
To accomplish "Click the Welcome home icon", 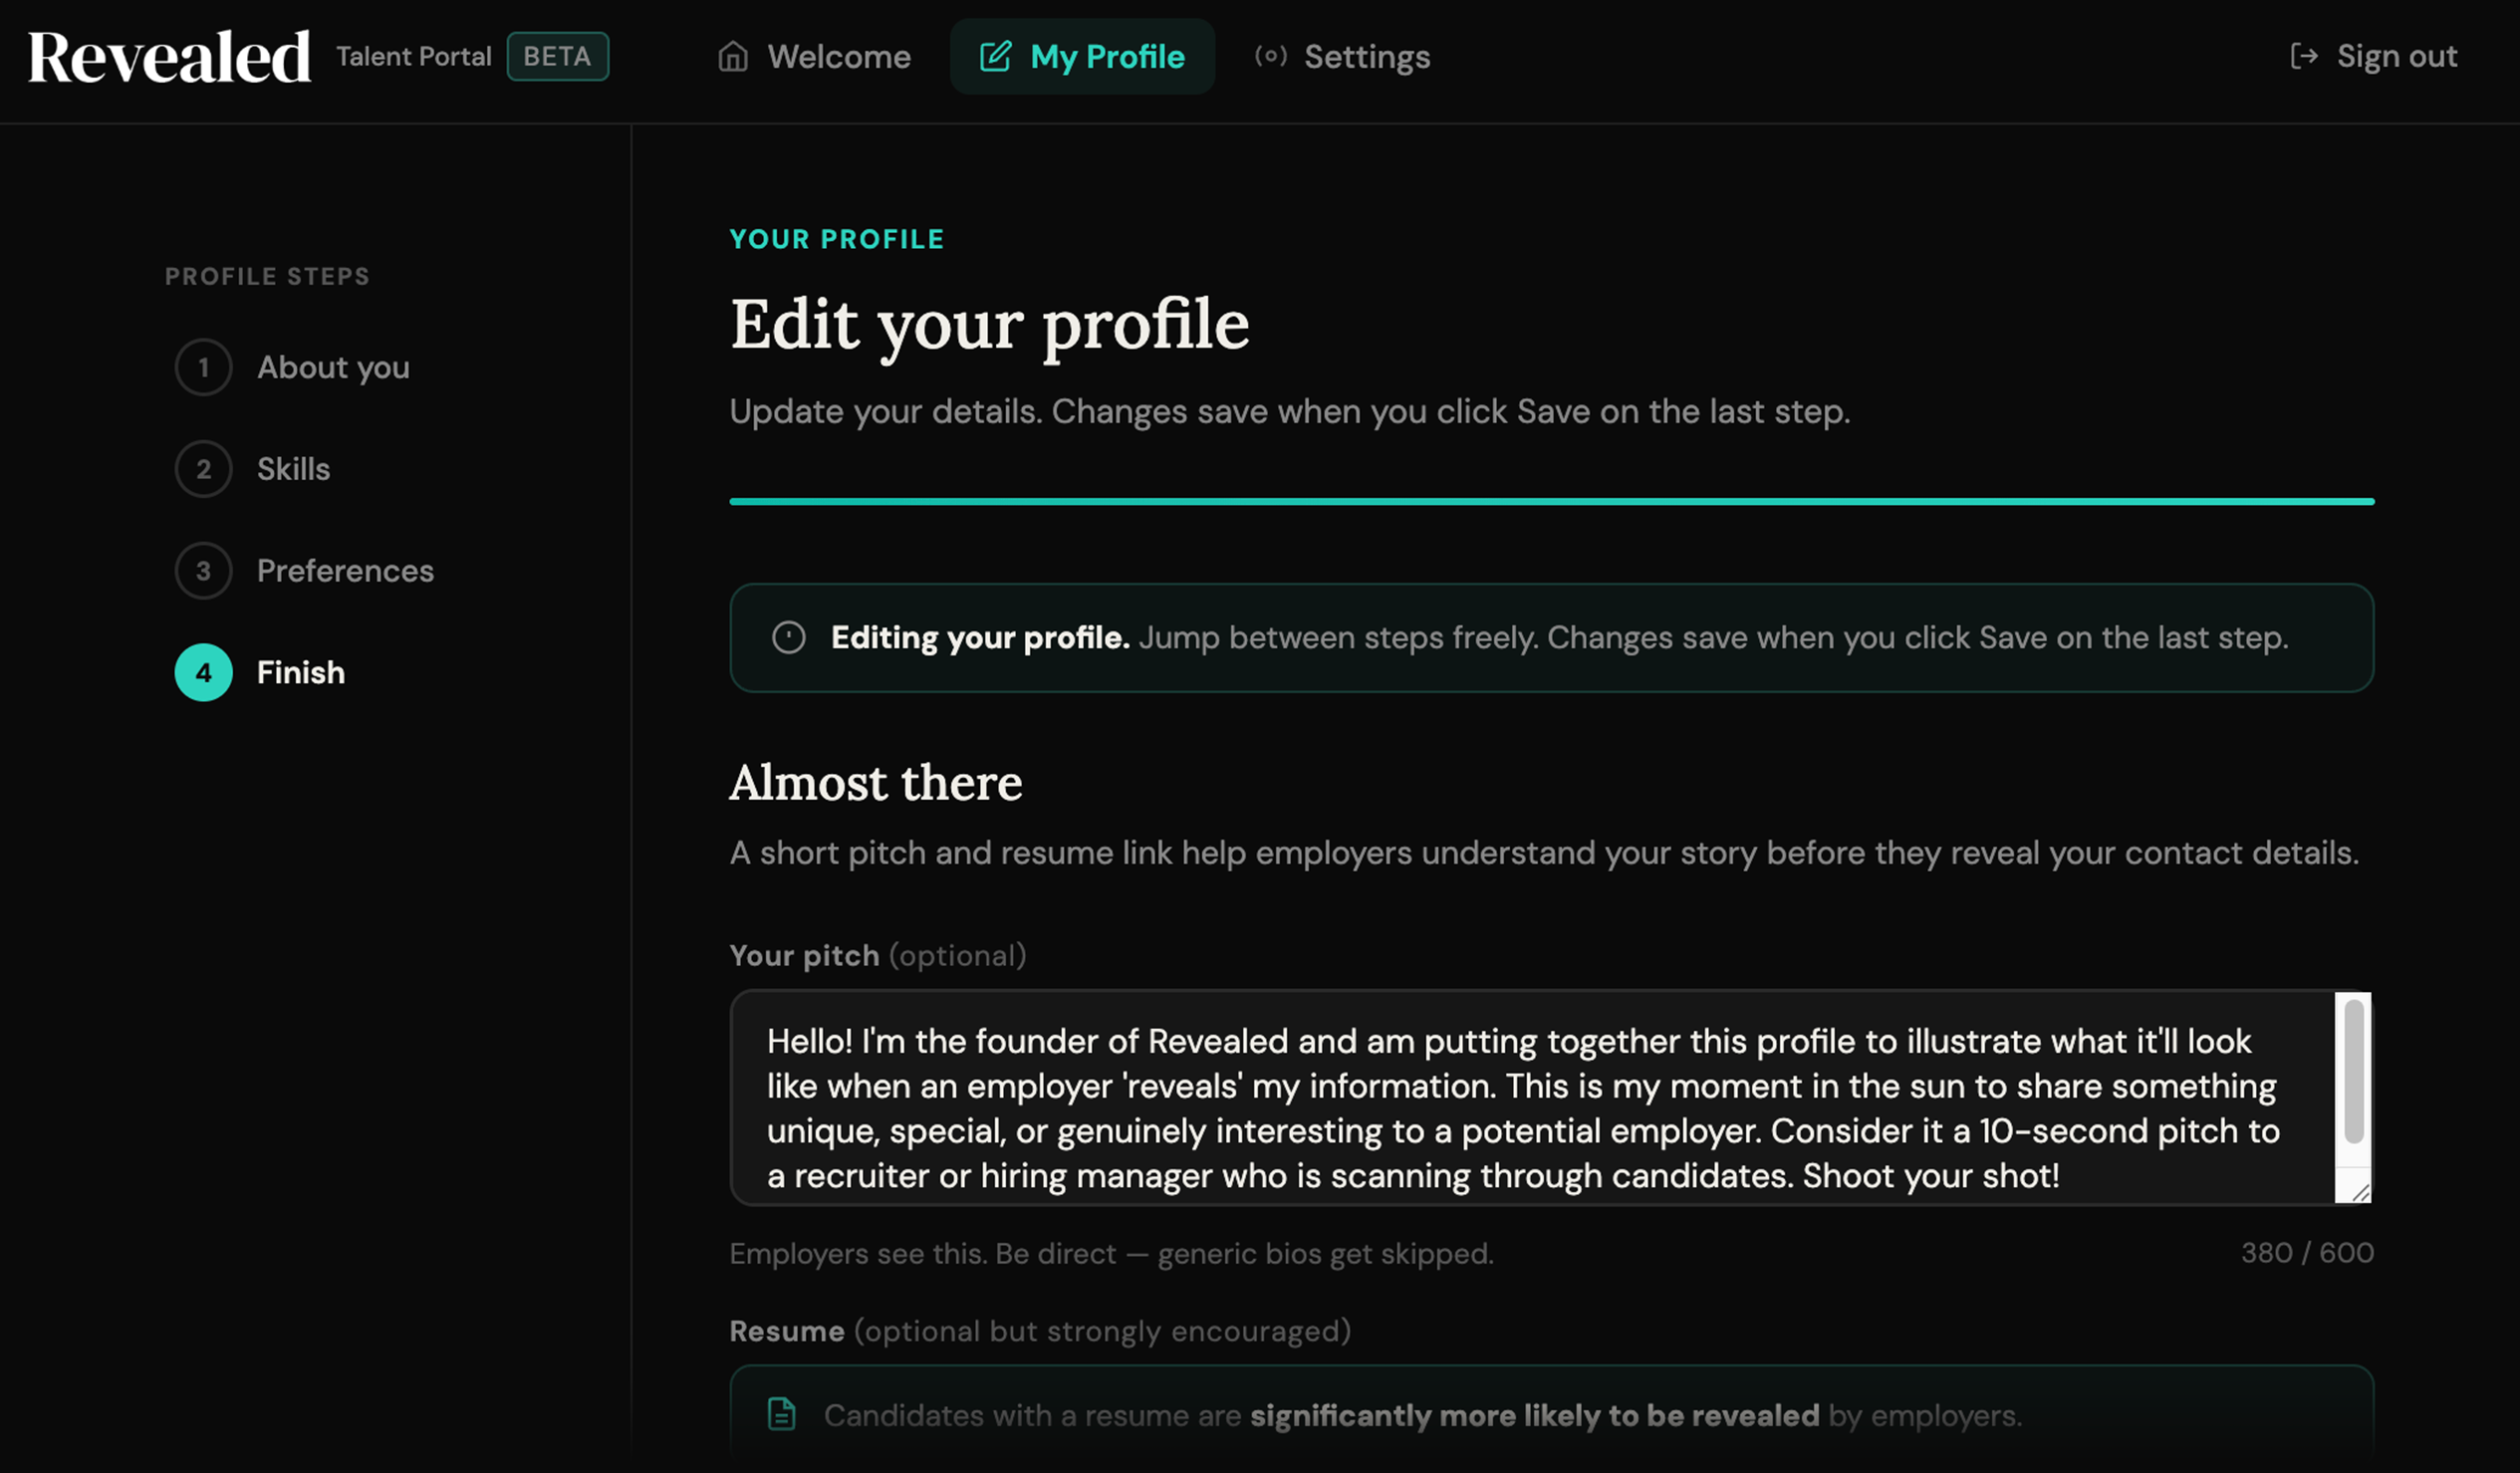I will pyautogui.click(x=733, y=57).
